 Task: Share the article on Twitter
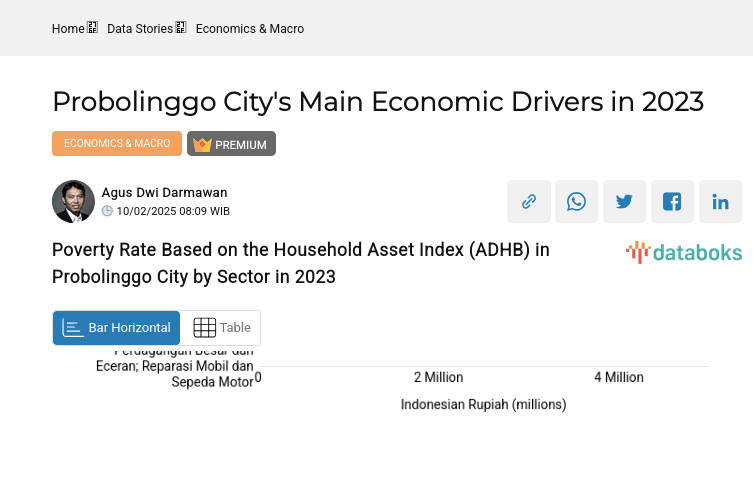[x=624, y=201]
